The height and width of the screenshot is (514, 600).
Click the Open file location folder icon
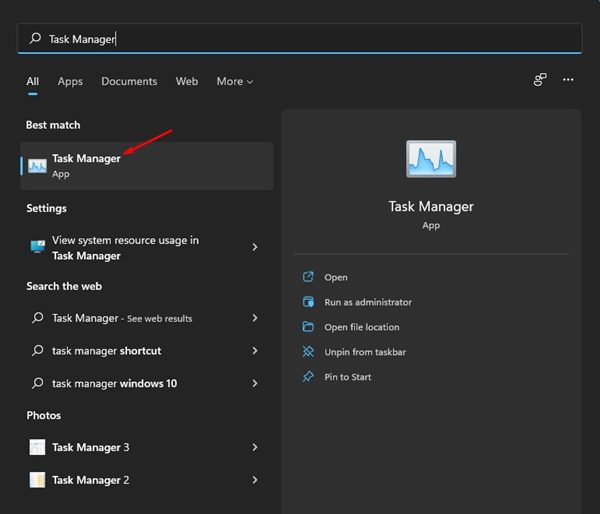(x=307, y=327)
